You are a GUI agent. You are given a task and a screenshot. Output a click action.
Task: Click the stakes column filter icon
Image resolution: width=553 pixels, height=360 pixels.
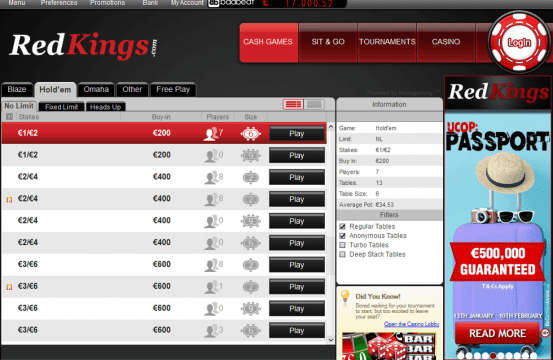point(9,117)
